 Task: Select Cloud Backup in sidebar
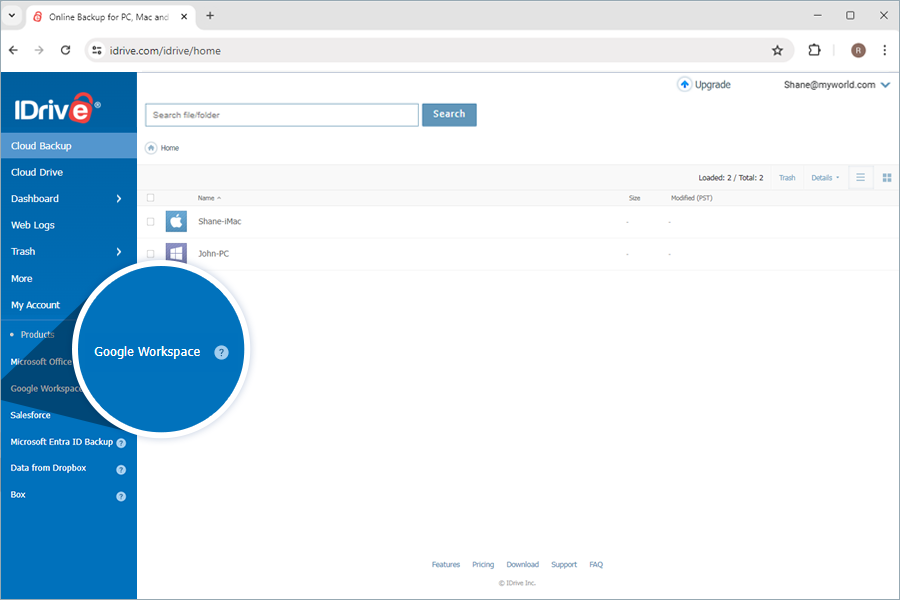click(x=69, y=146)
